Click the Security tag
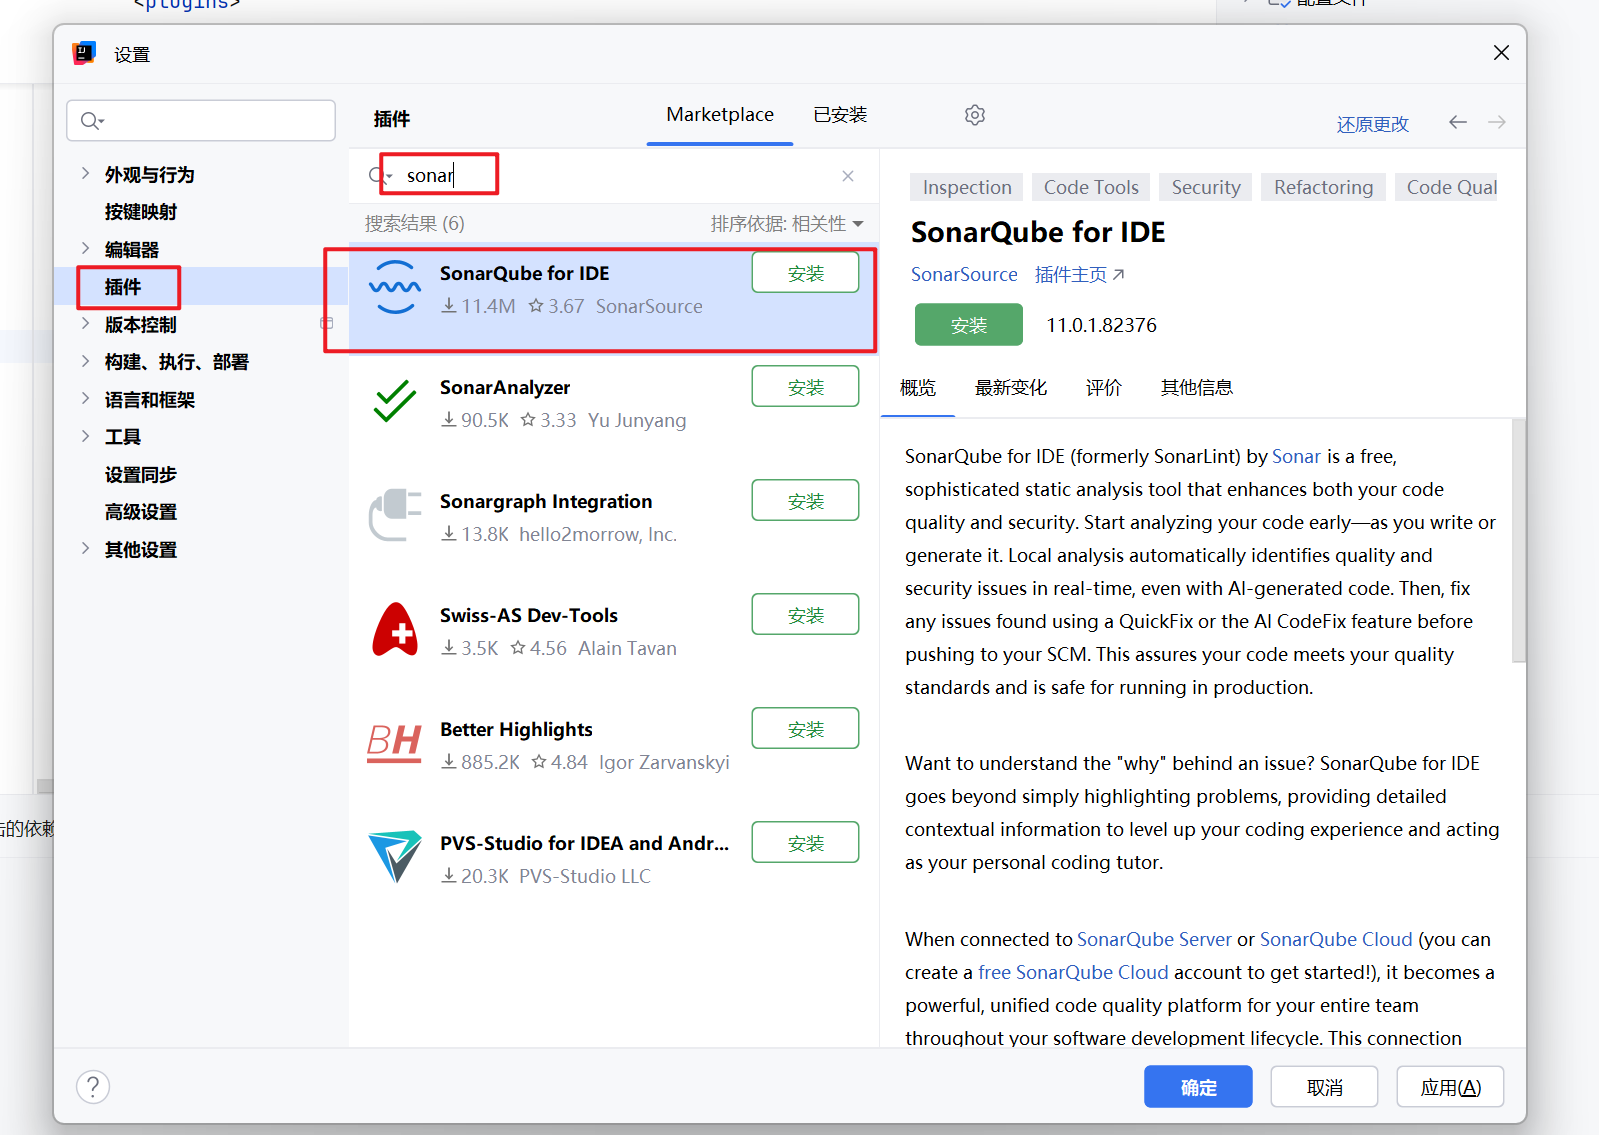The height and width of the screenshot is (1135, 1599). pyautogui.click(x=1206, y=187)
